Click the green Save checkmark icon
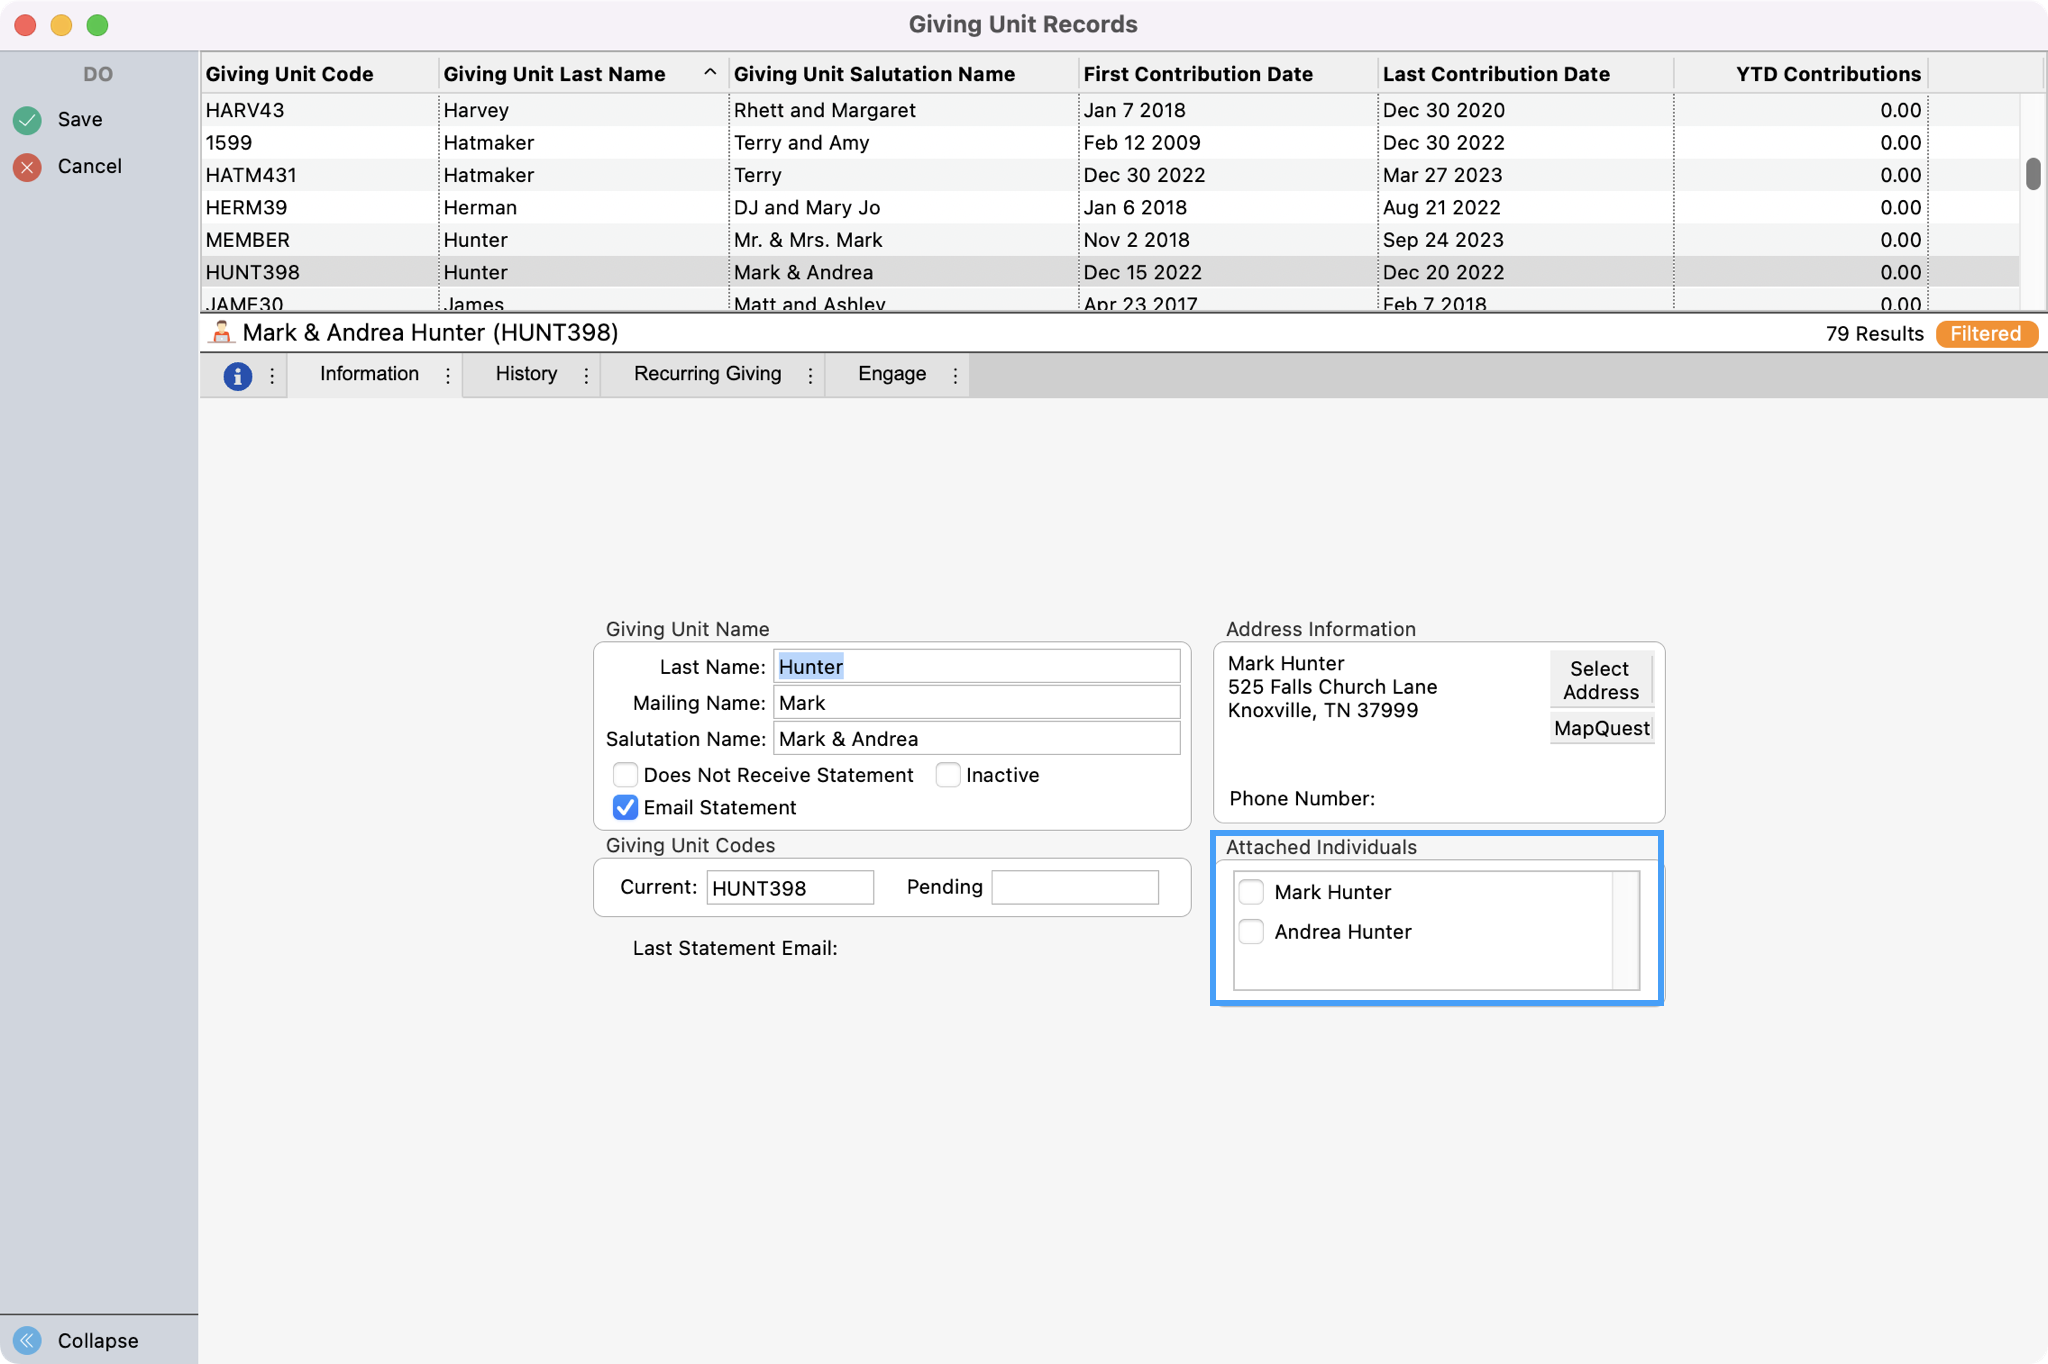 point(28,120)
